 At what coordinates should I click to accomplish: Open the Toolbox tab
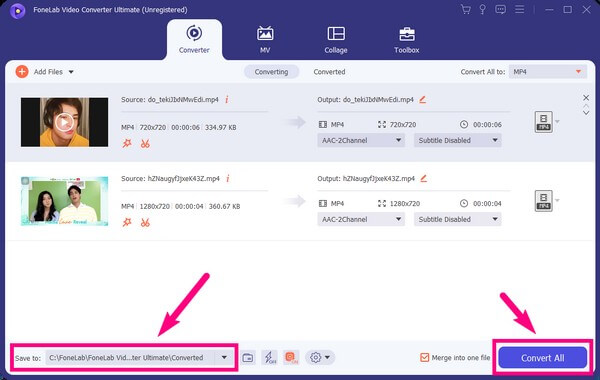coord(406,40)
